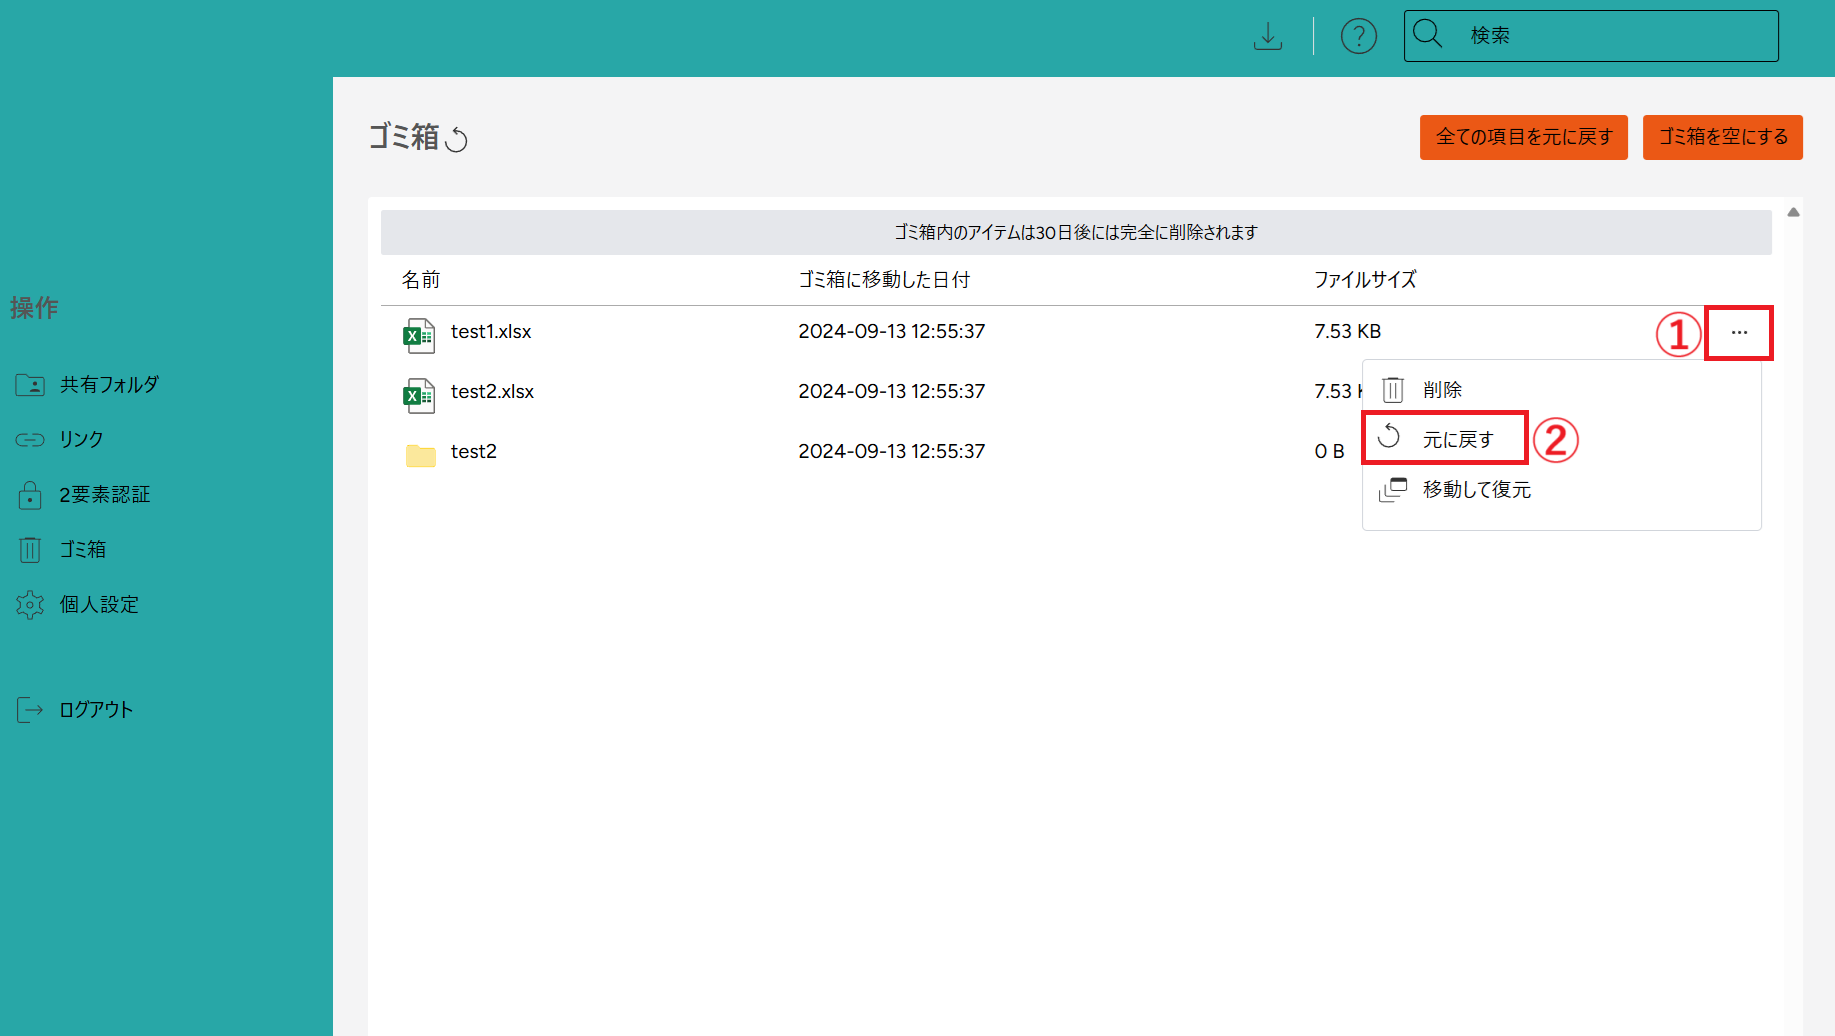Click the shared folder sidebar icon
The width and height of the screenshot is (1835, 1036).
(30, 385)
